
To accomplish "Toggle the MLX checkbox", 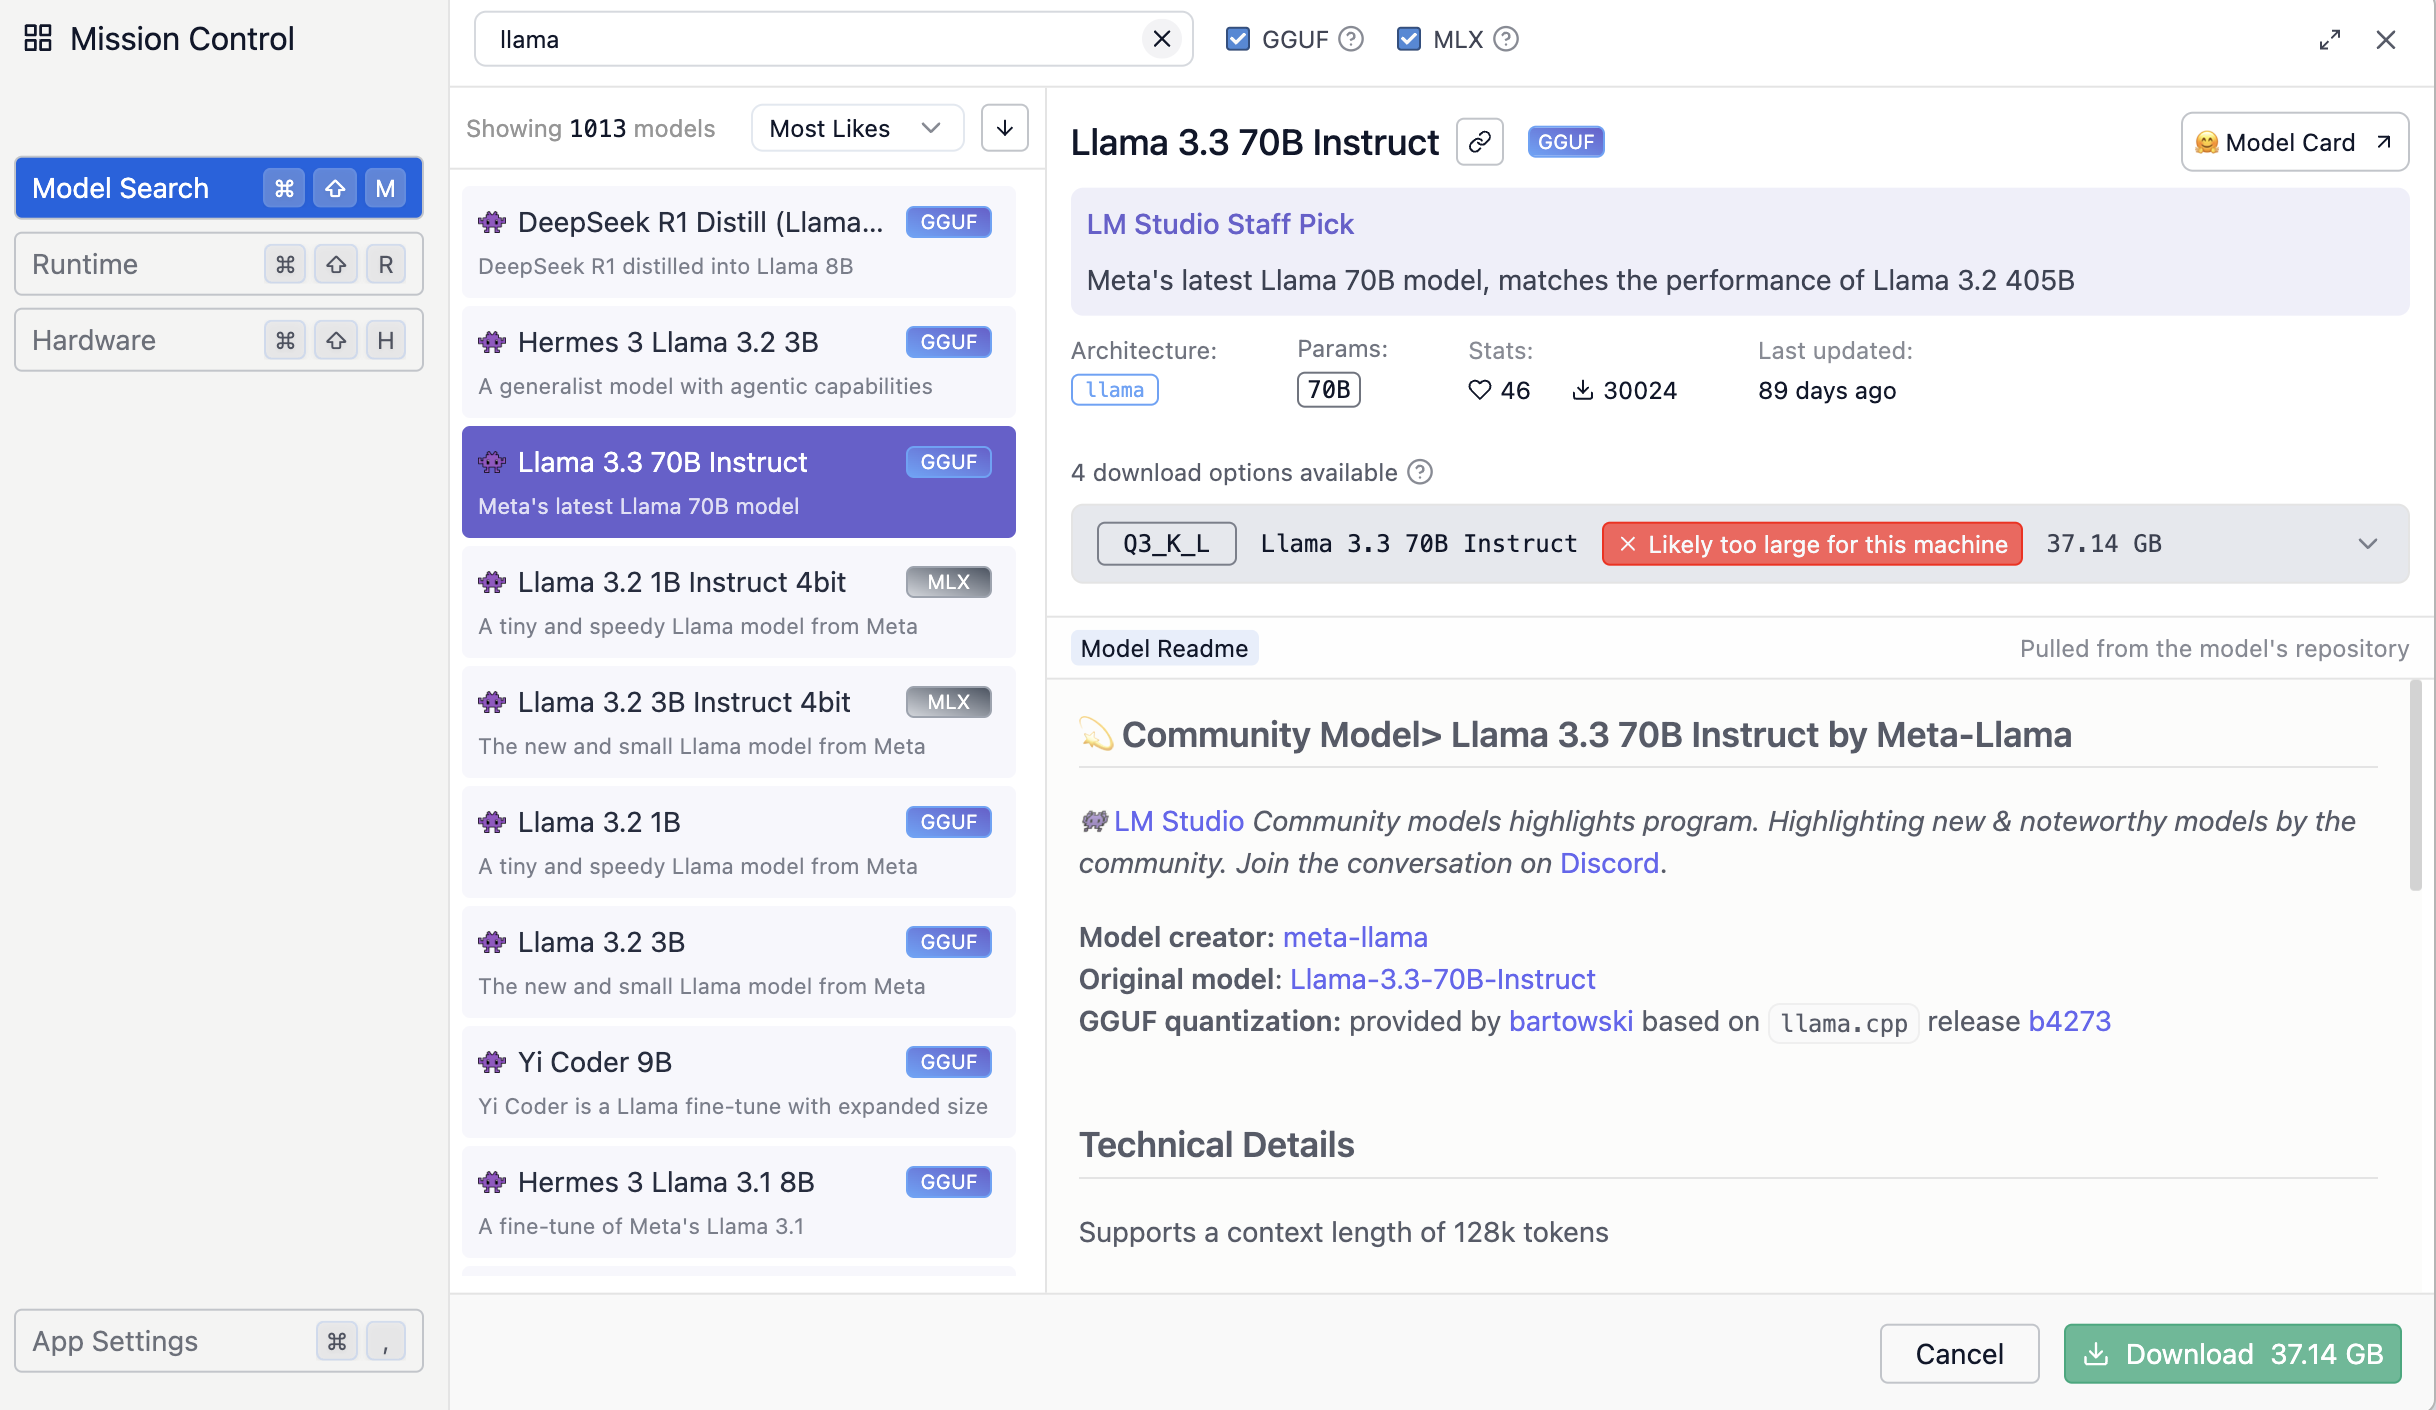I will click(x=1409, y=39).
